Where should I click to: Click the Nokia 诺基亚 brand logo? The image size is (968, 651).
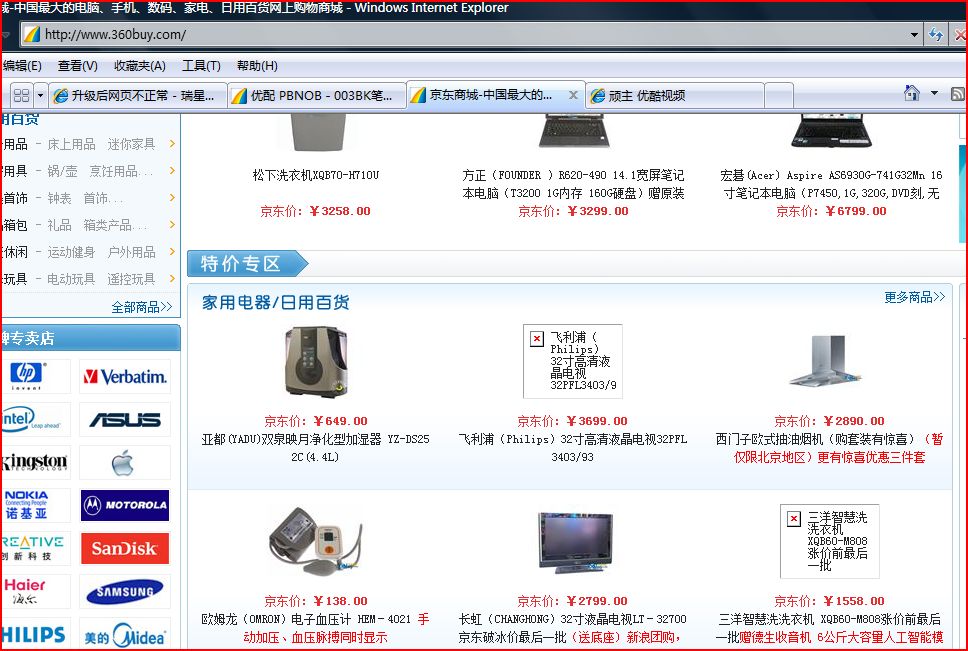36,505
